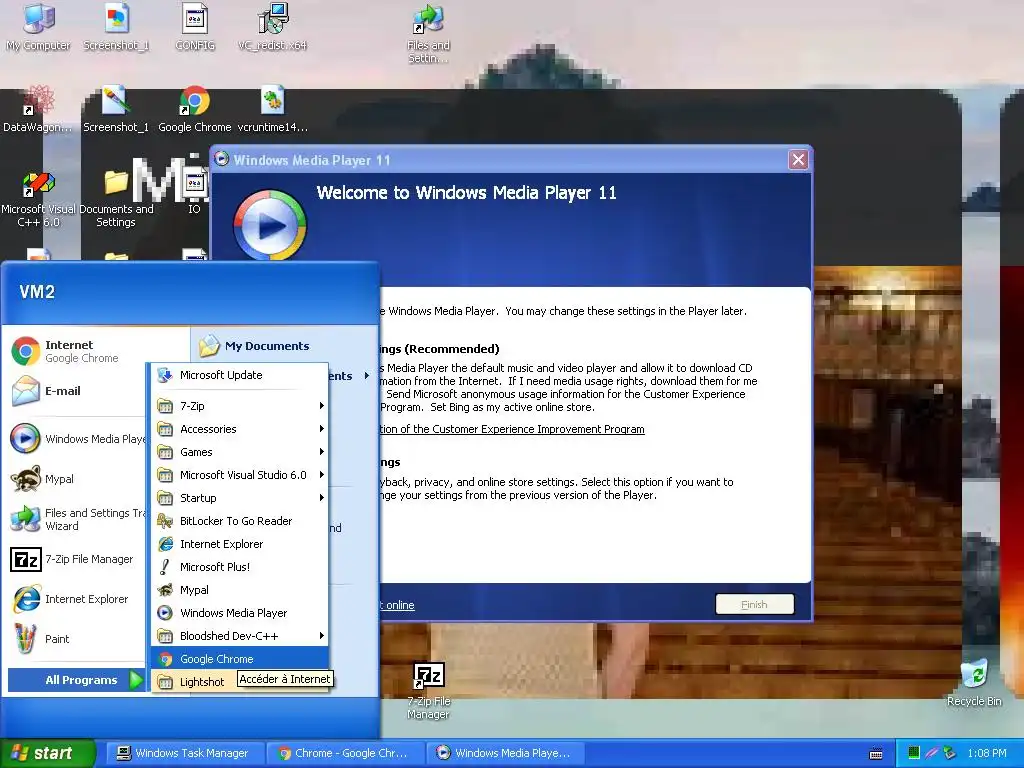1024x768 pixels.
Task: Expand the Accessories submenu
Action: [240, 429]
